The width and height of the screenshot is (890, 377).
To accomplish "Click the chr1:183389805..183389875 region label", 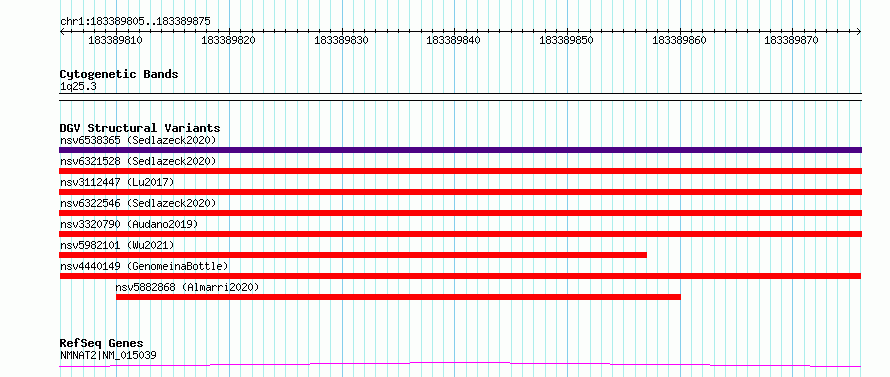I will point(135,22).
